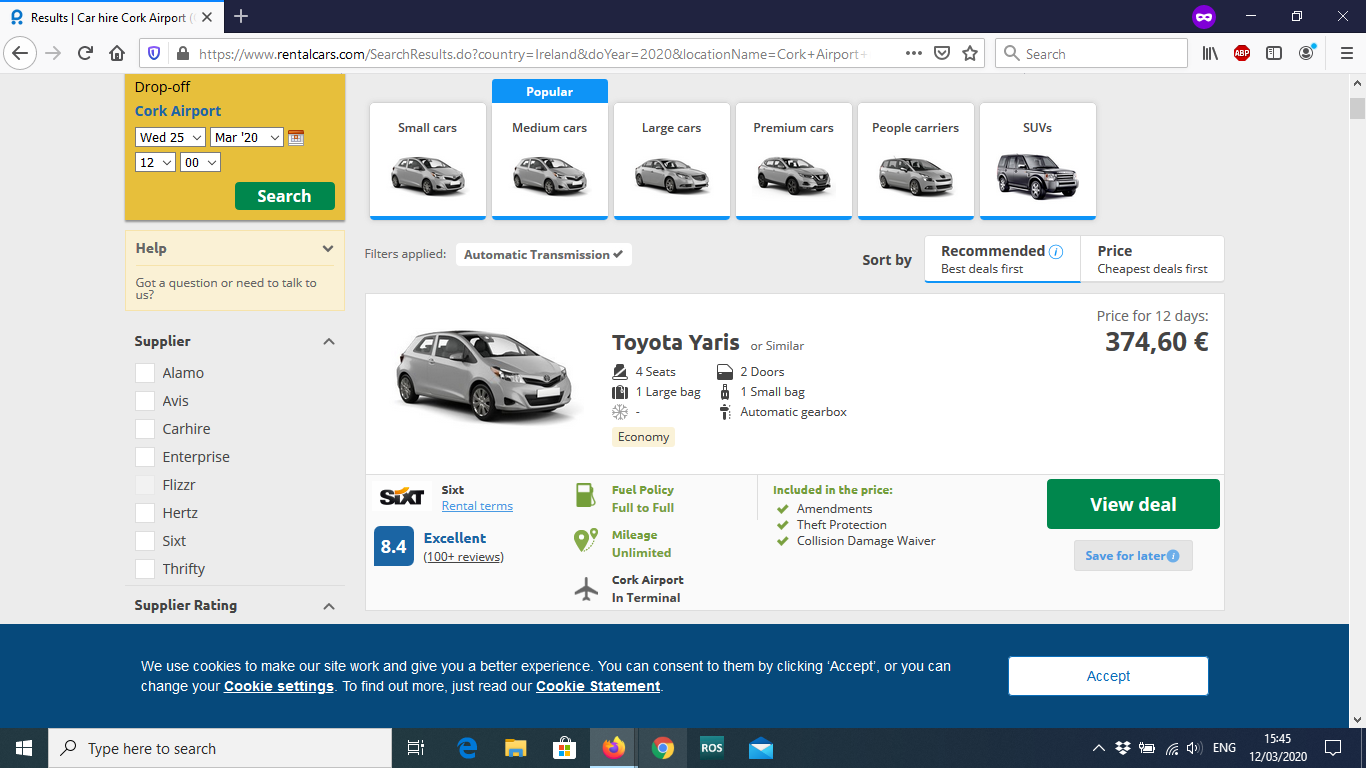The image size is (1366, 768).
Task: Check the Flizzr supplier filter
Action: [x=144, y=485]
